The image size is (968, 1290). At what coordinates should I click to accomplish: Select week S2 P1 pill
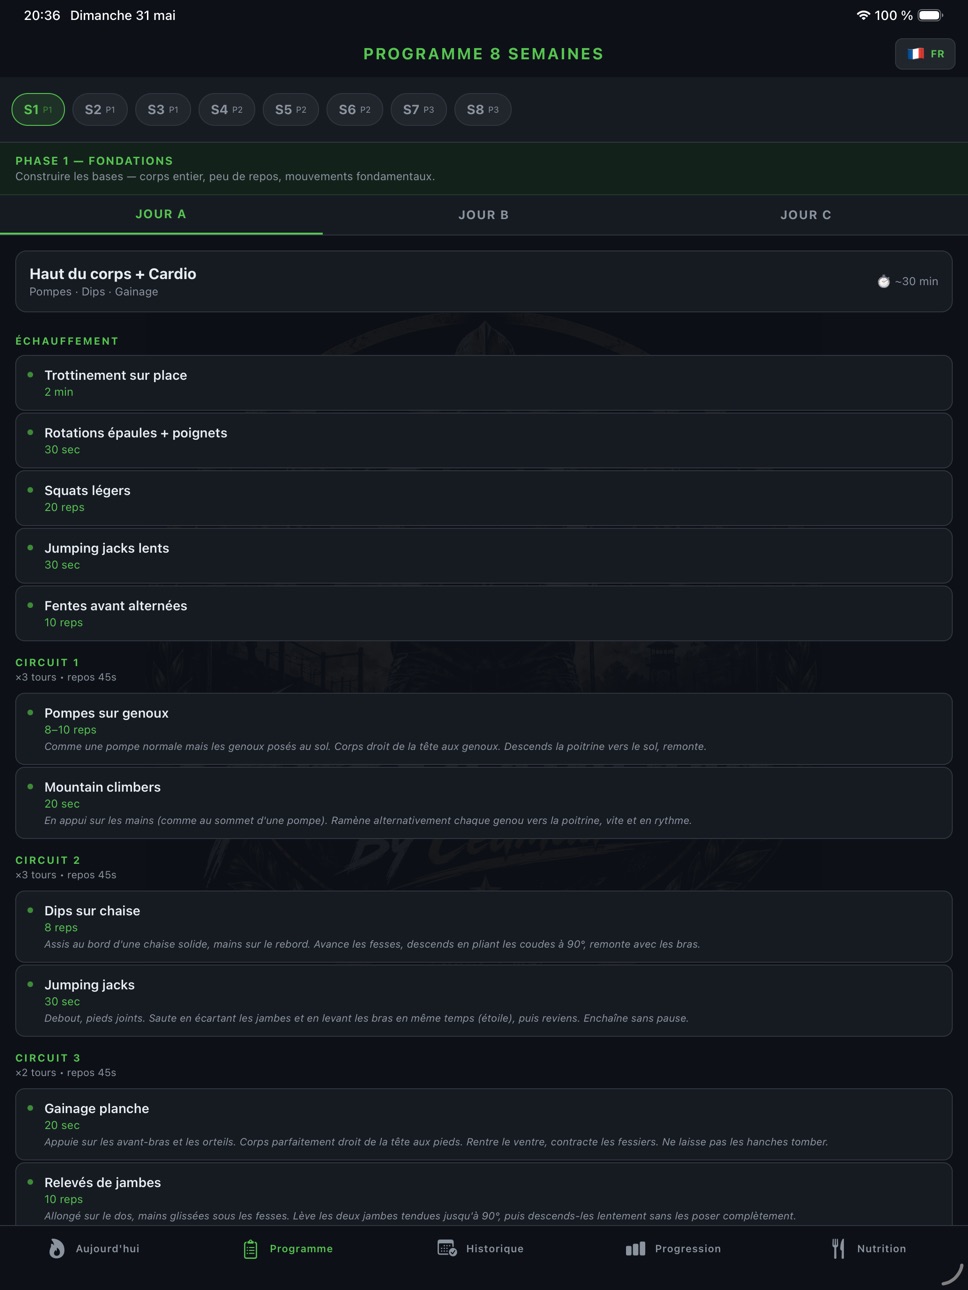pos(100,110)
